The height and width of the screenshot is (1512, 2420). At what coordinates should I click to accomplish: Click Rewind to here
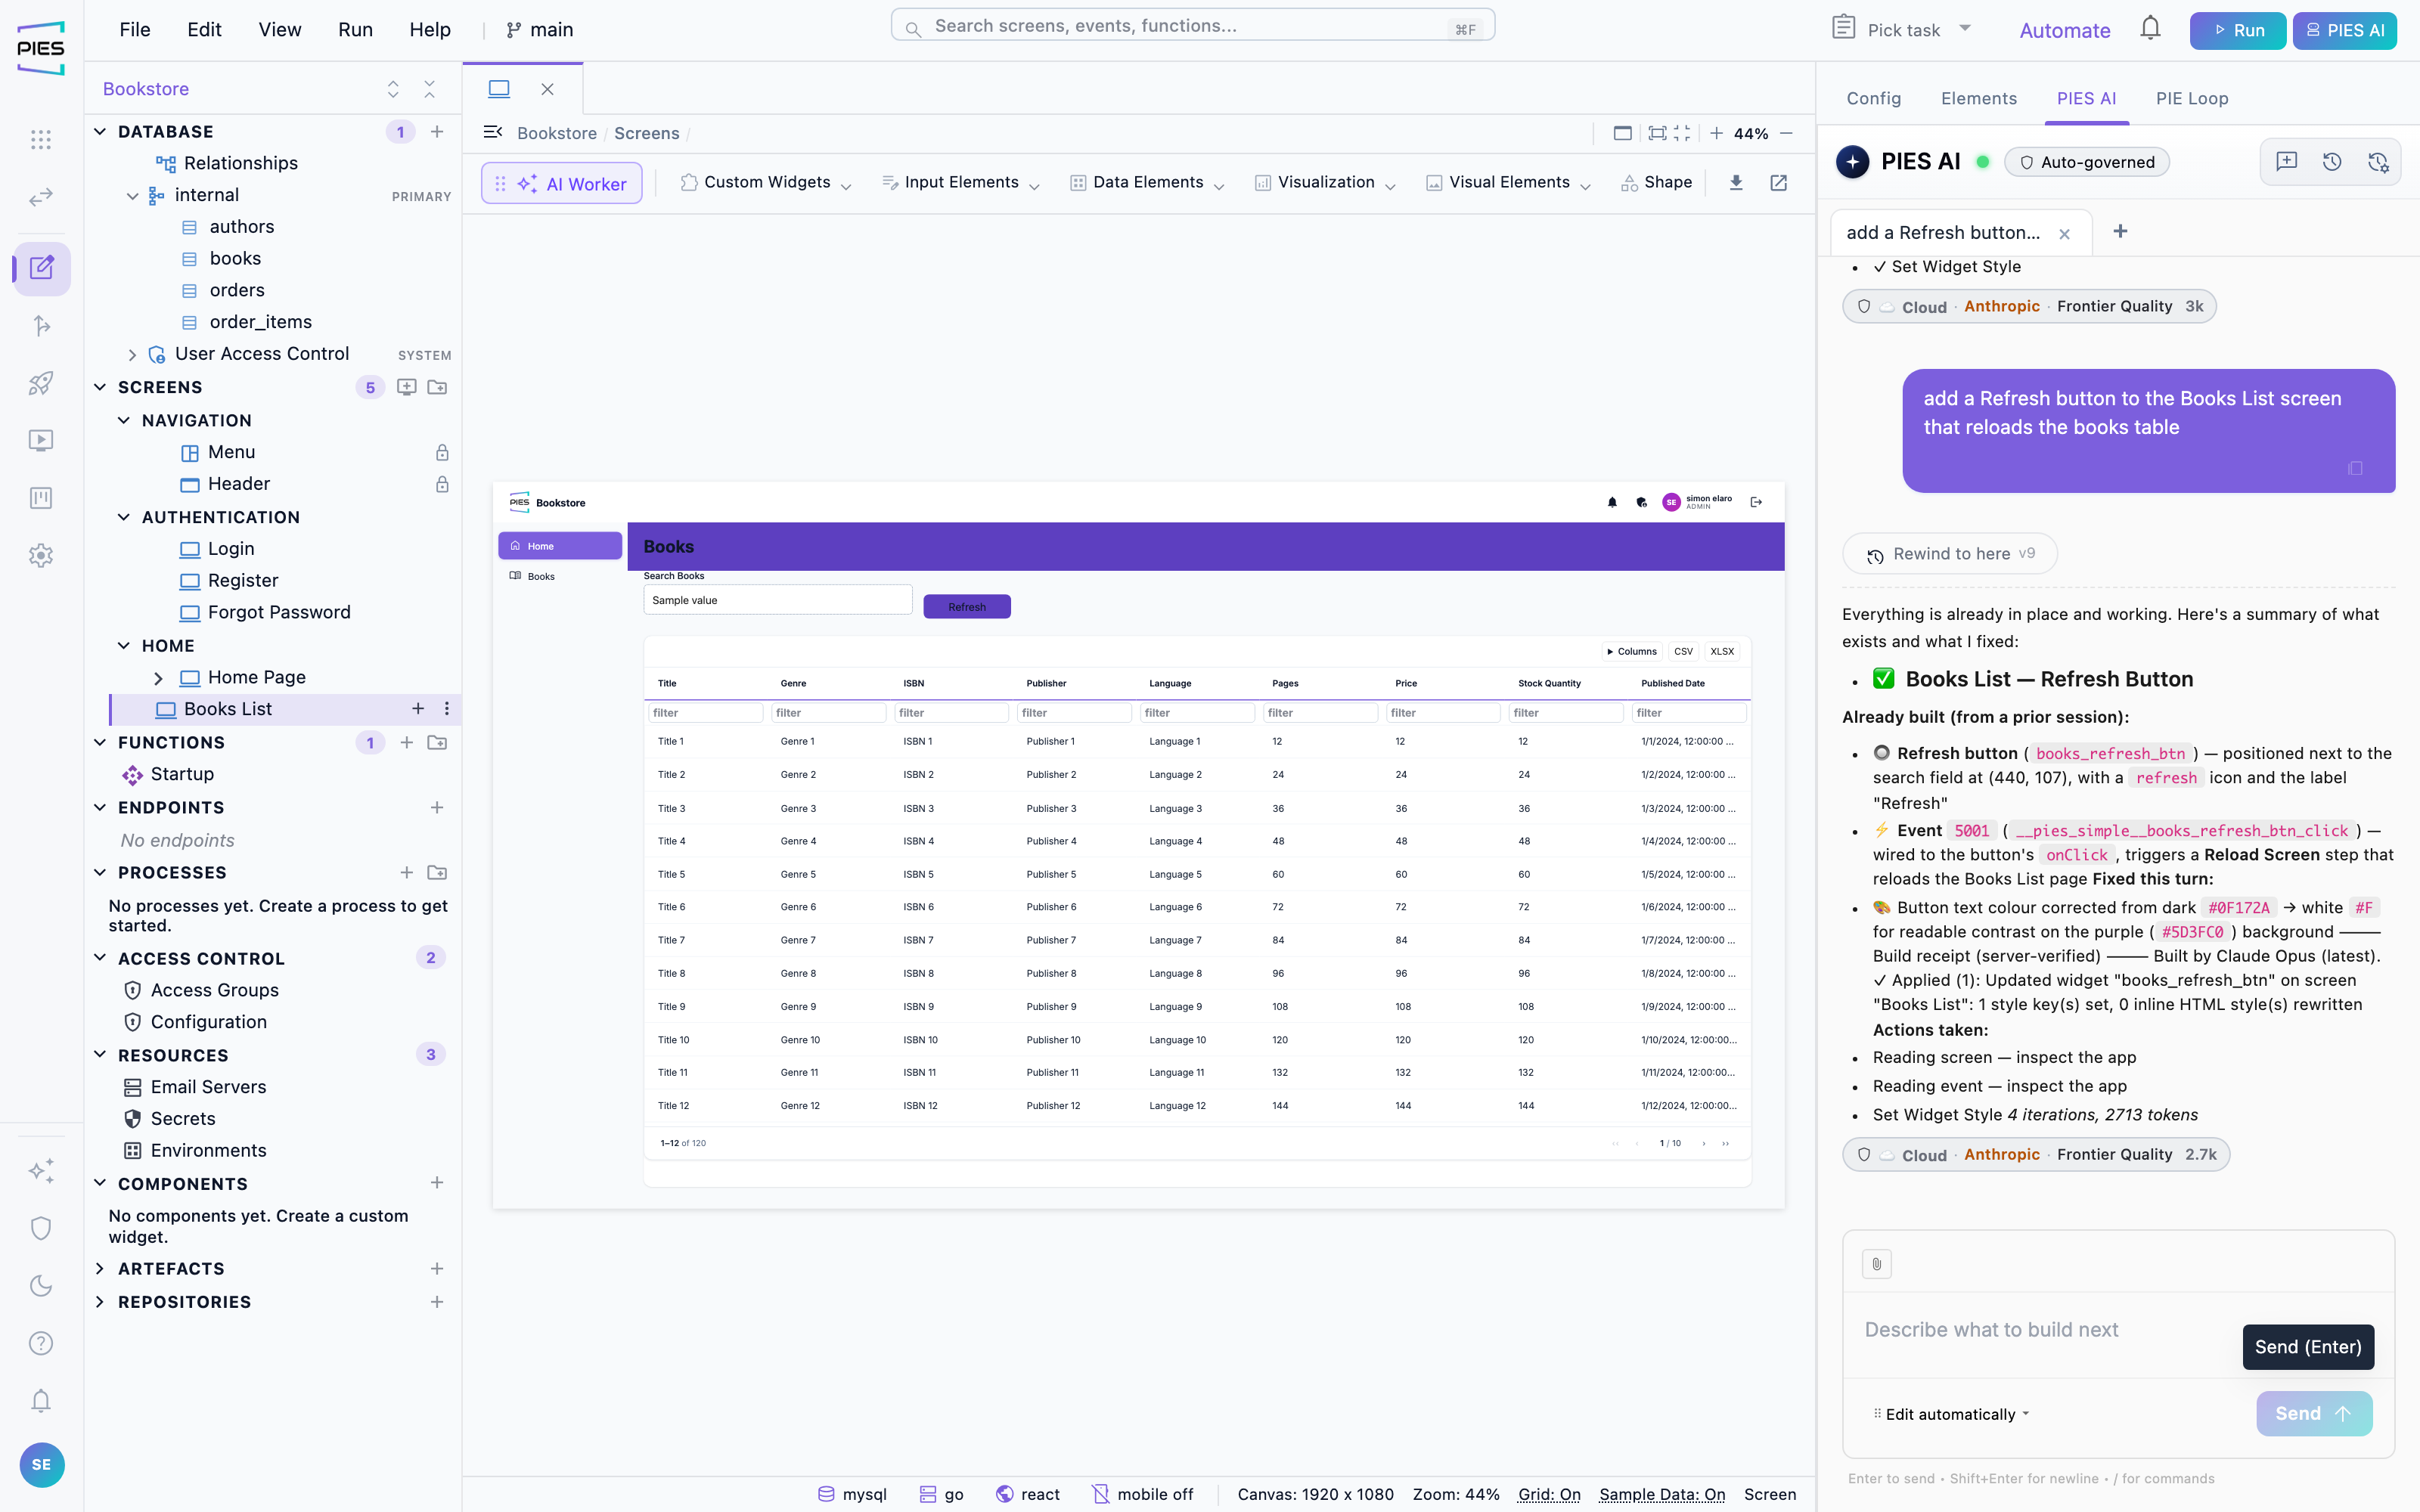point(1950,554)
